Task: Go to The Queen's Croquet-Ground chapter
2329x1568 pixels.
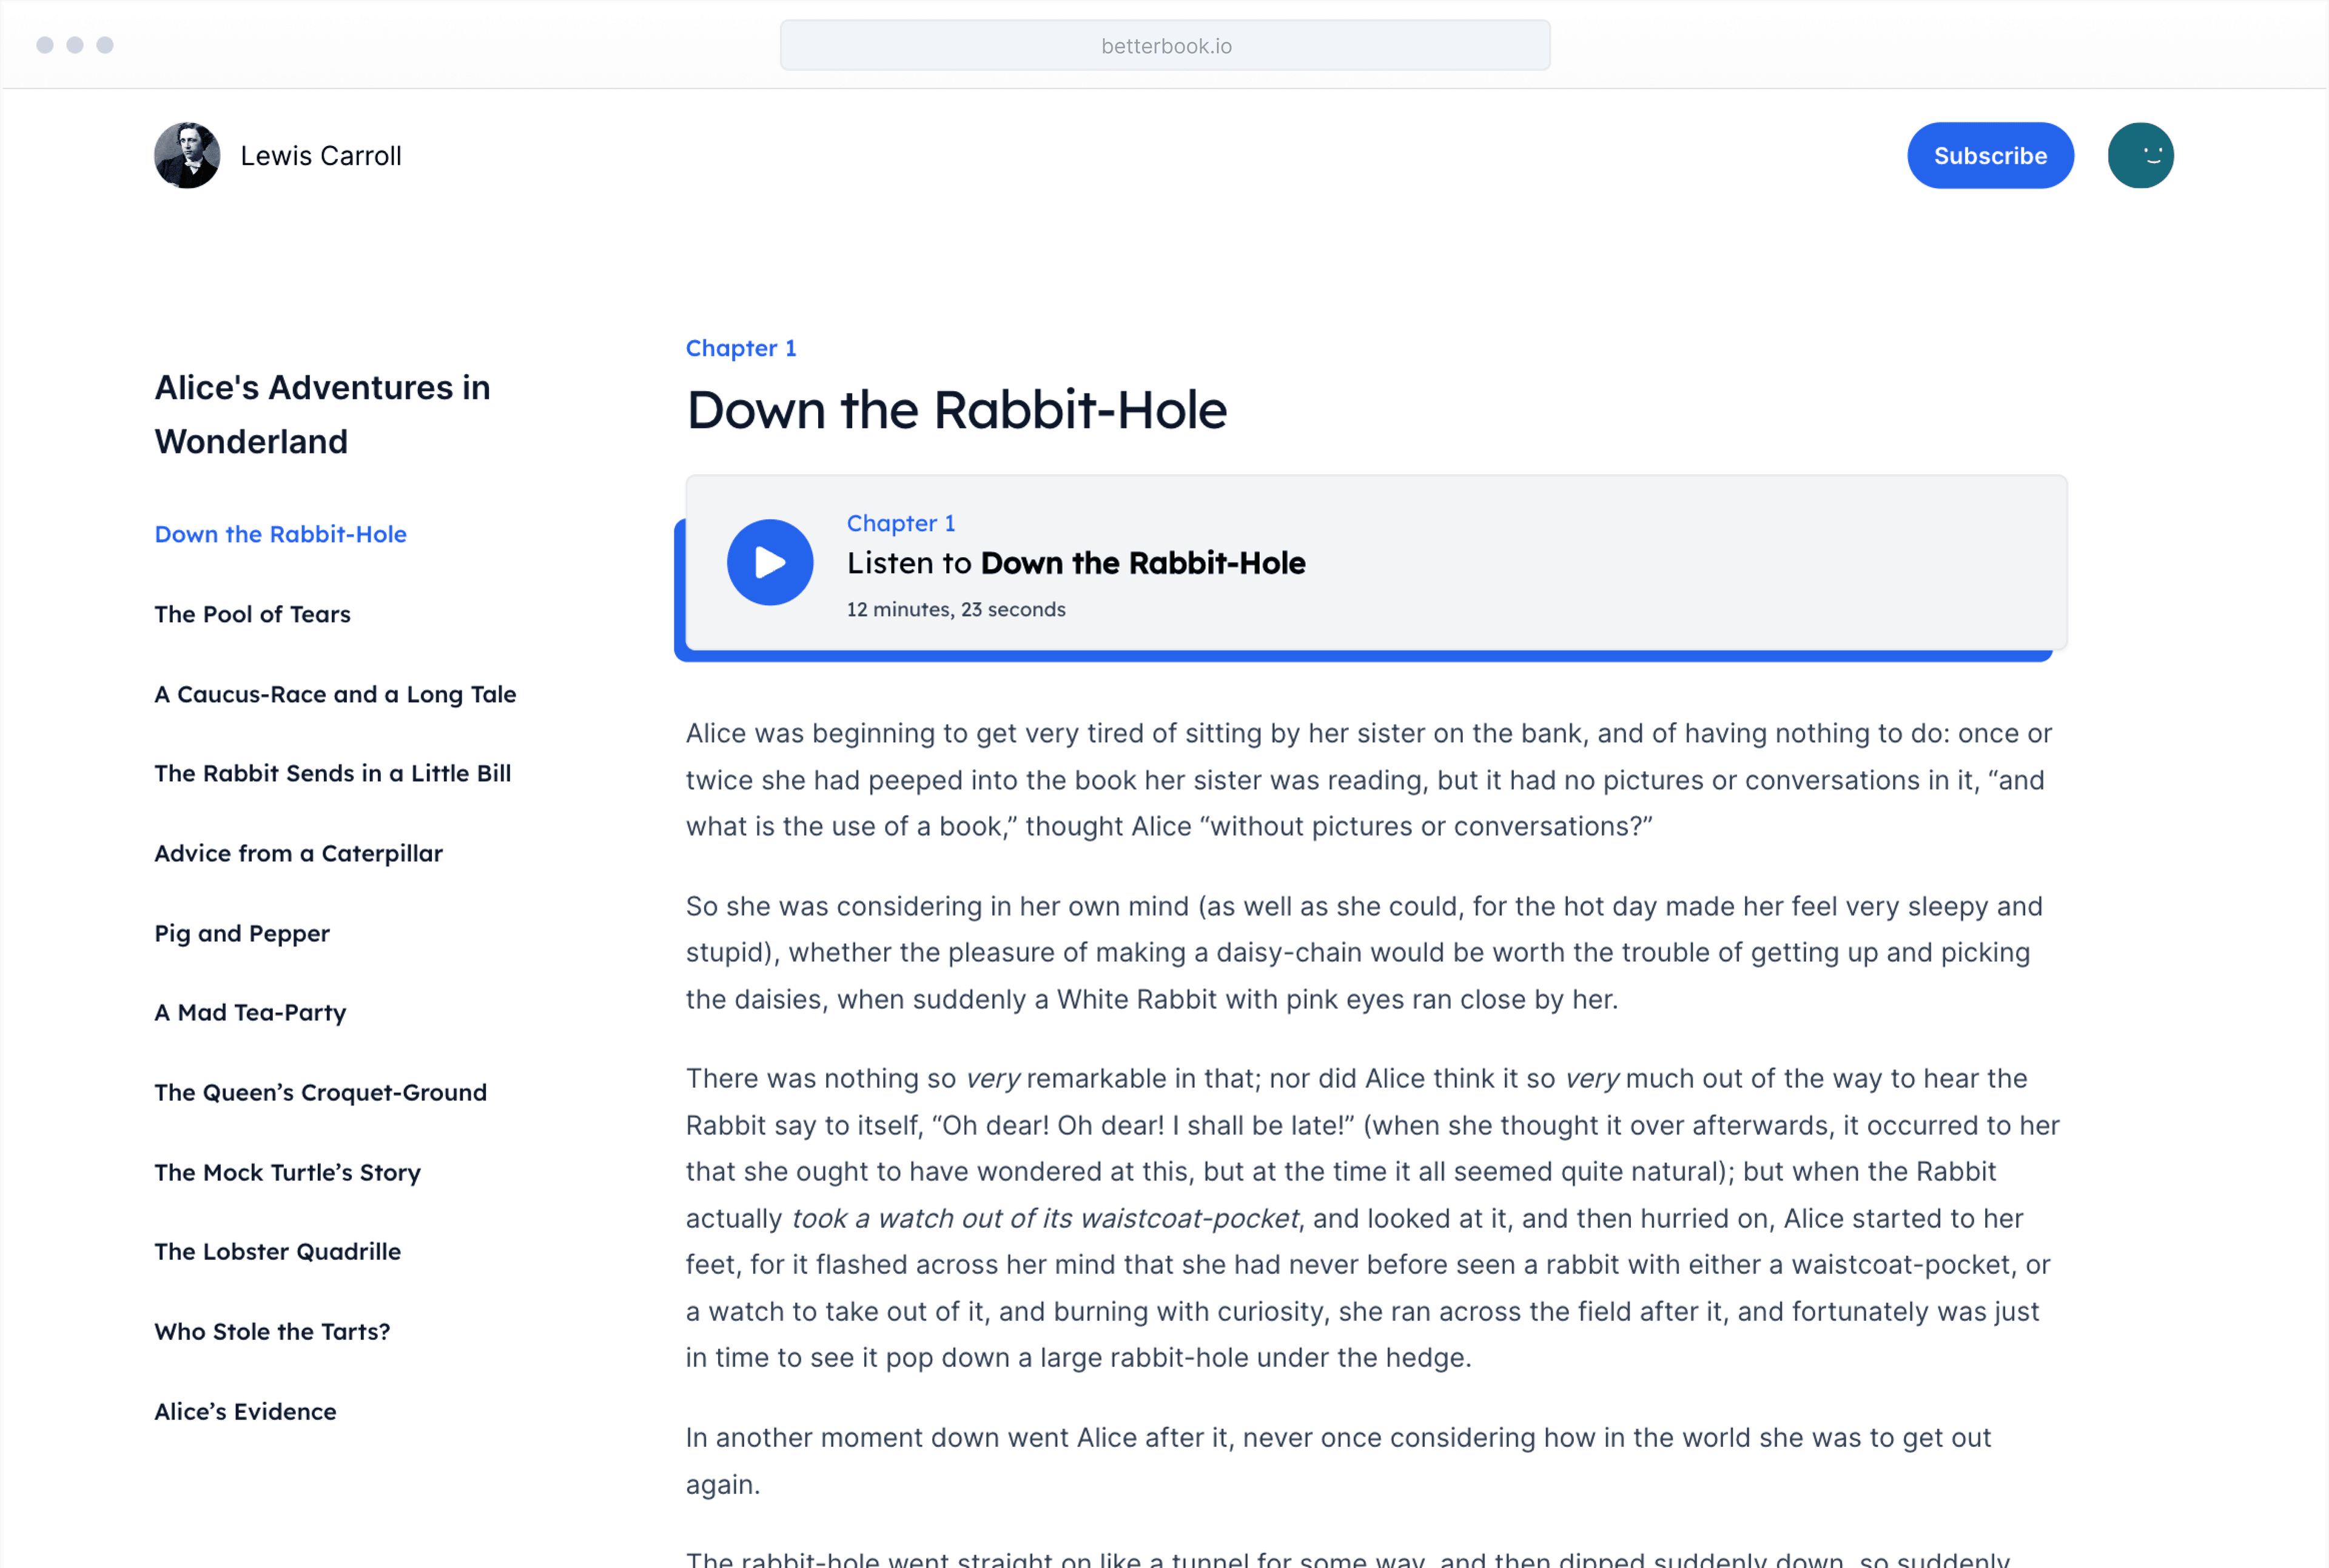Action: click(320, 1092)
